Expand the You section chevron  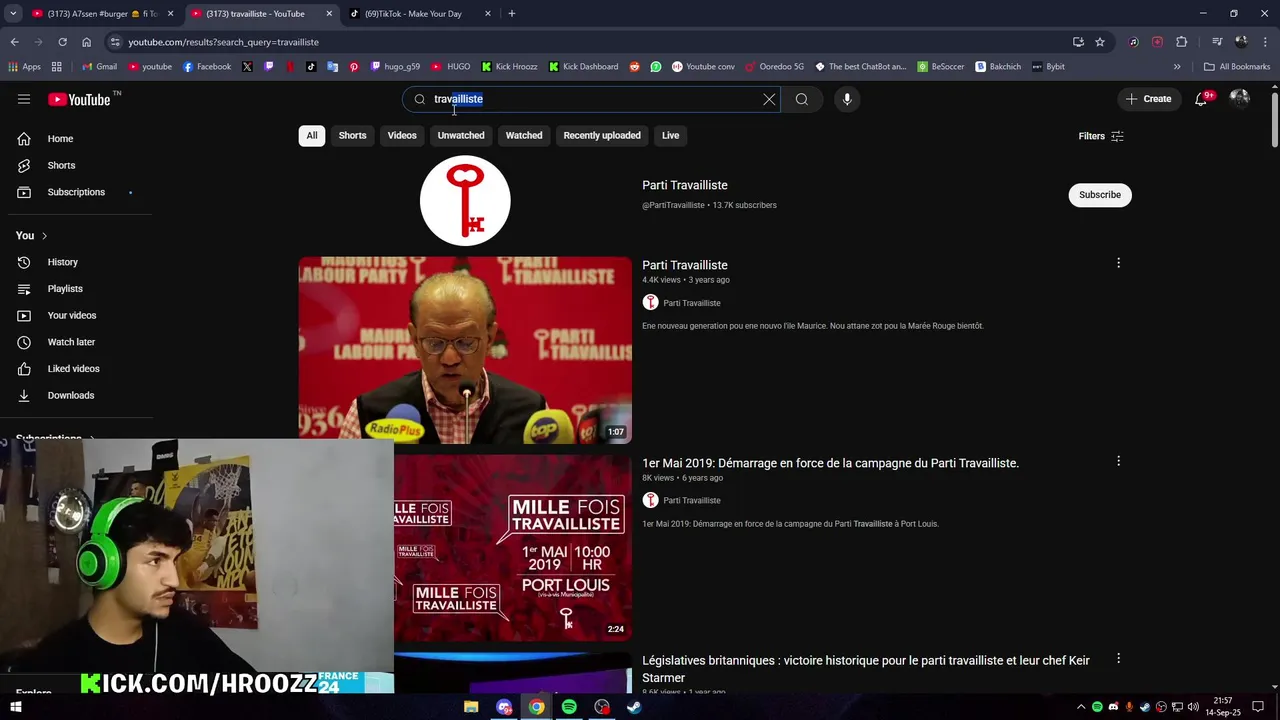[44, 236]
